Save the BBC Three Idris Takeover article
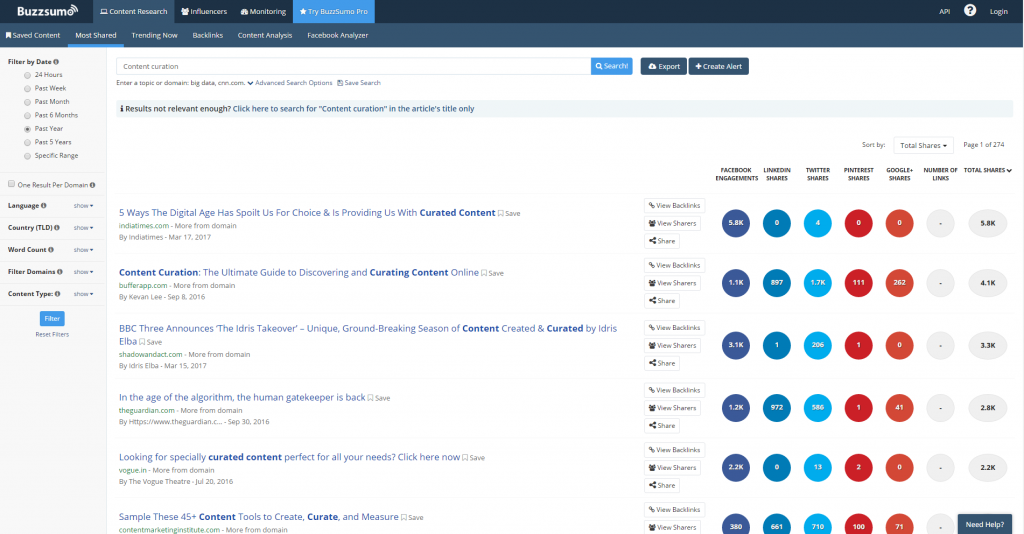1024x534 pixels. pyautogui.click(x=150, y=342)
